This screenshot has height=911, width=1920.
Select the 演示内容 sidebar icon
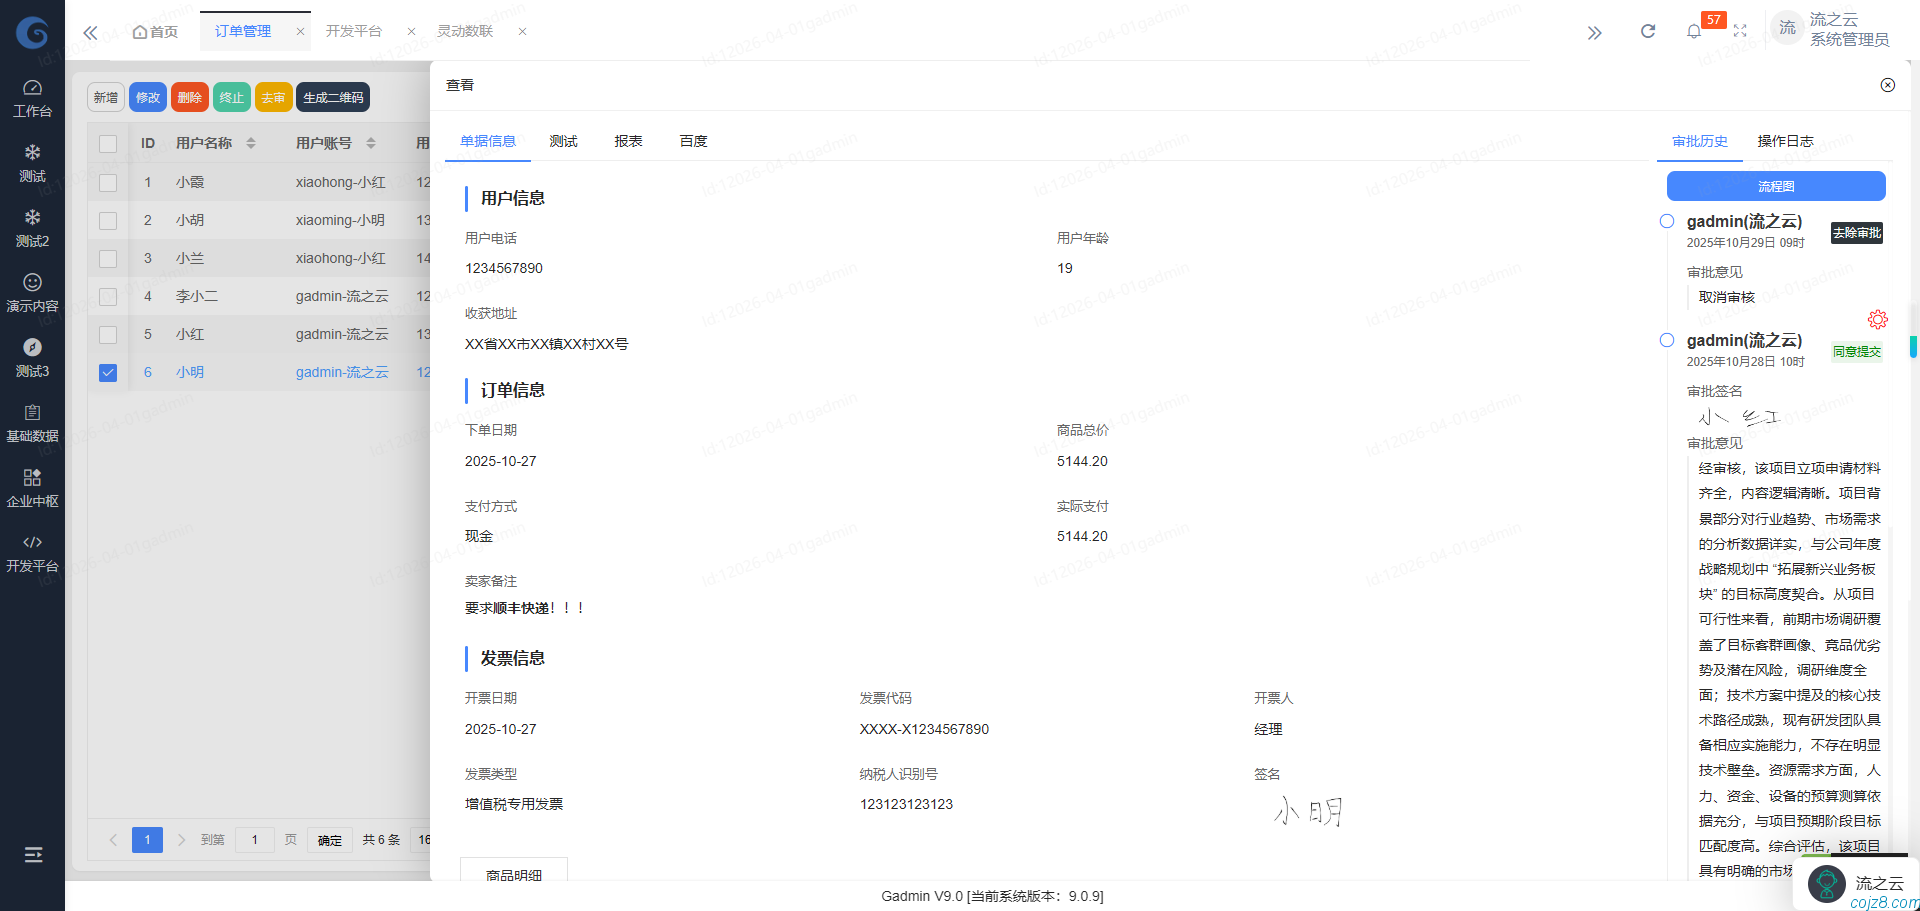(33, 292)
